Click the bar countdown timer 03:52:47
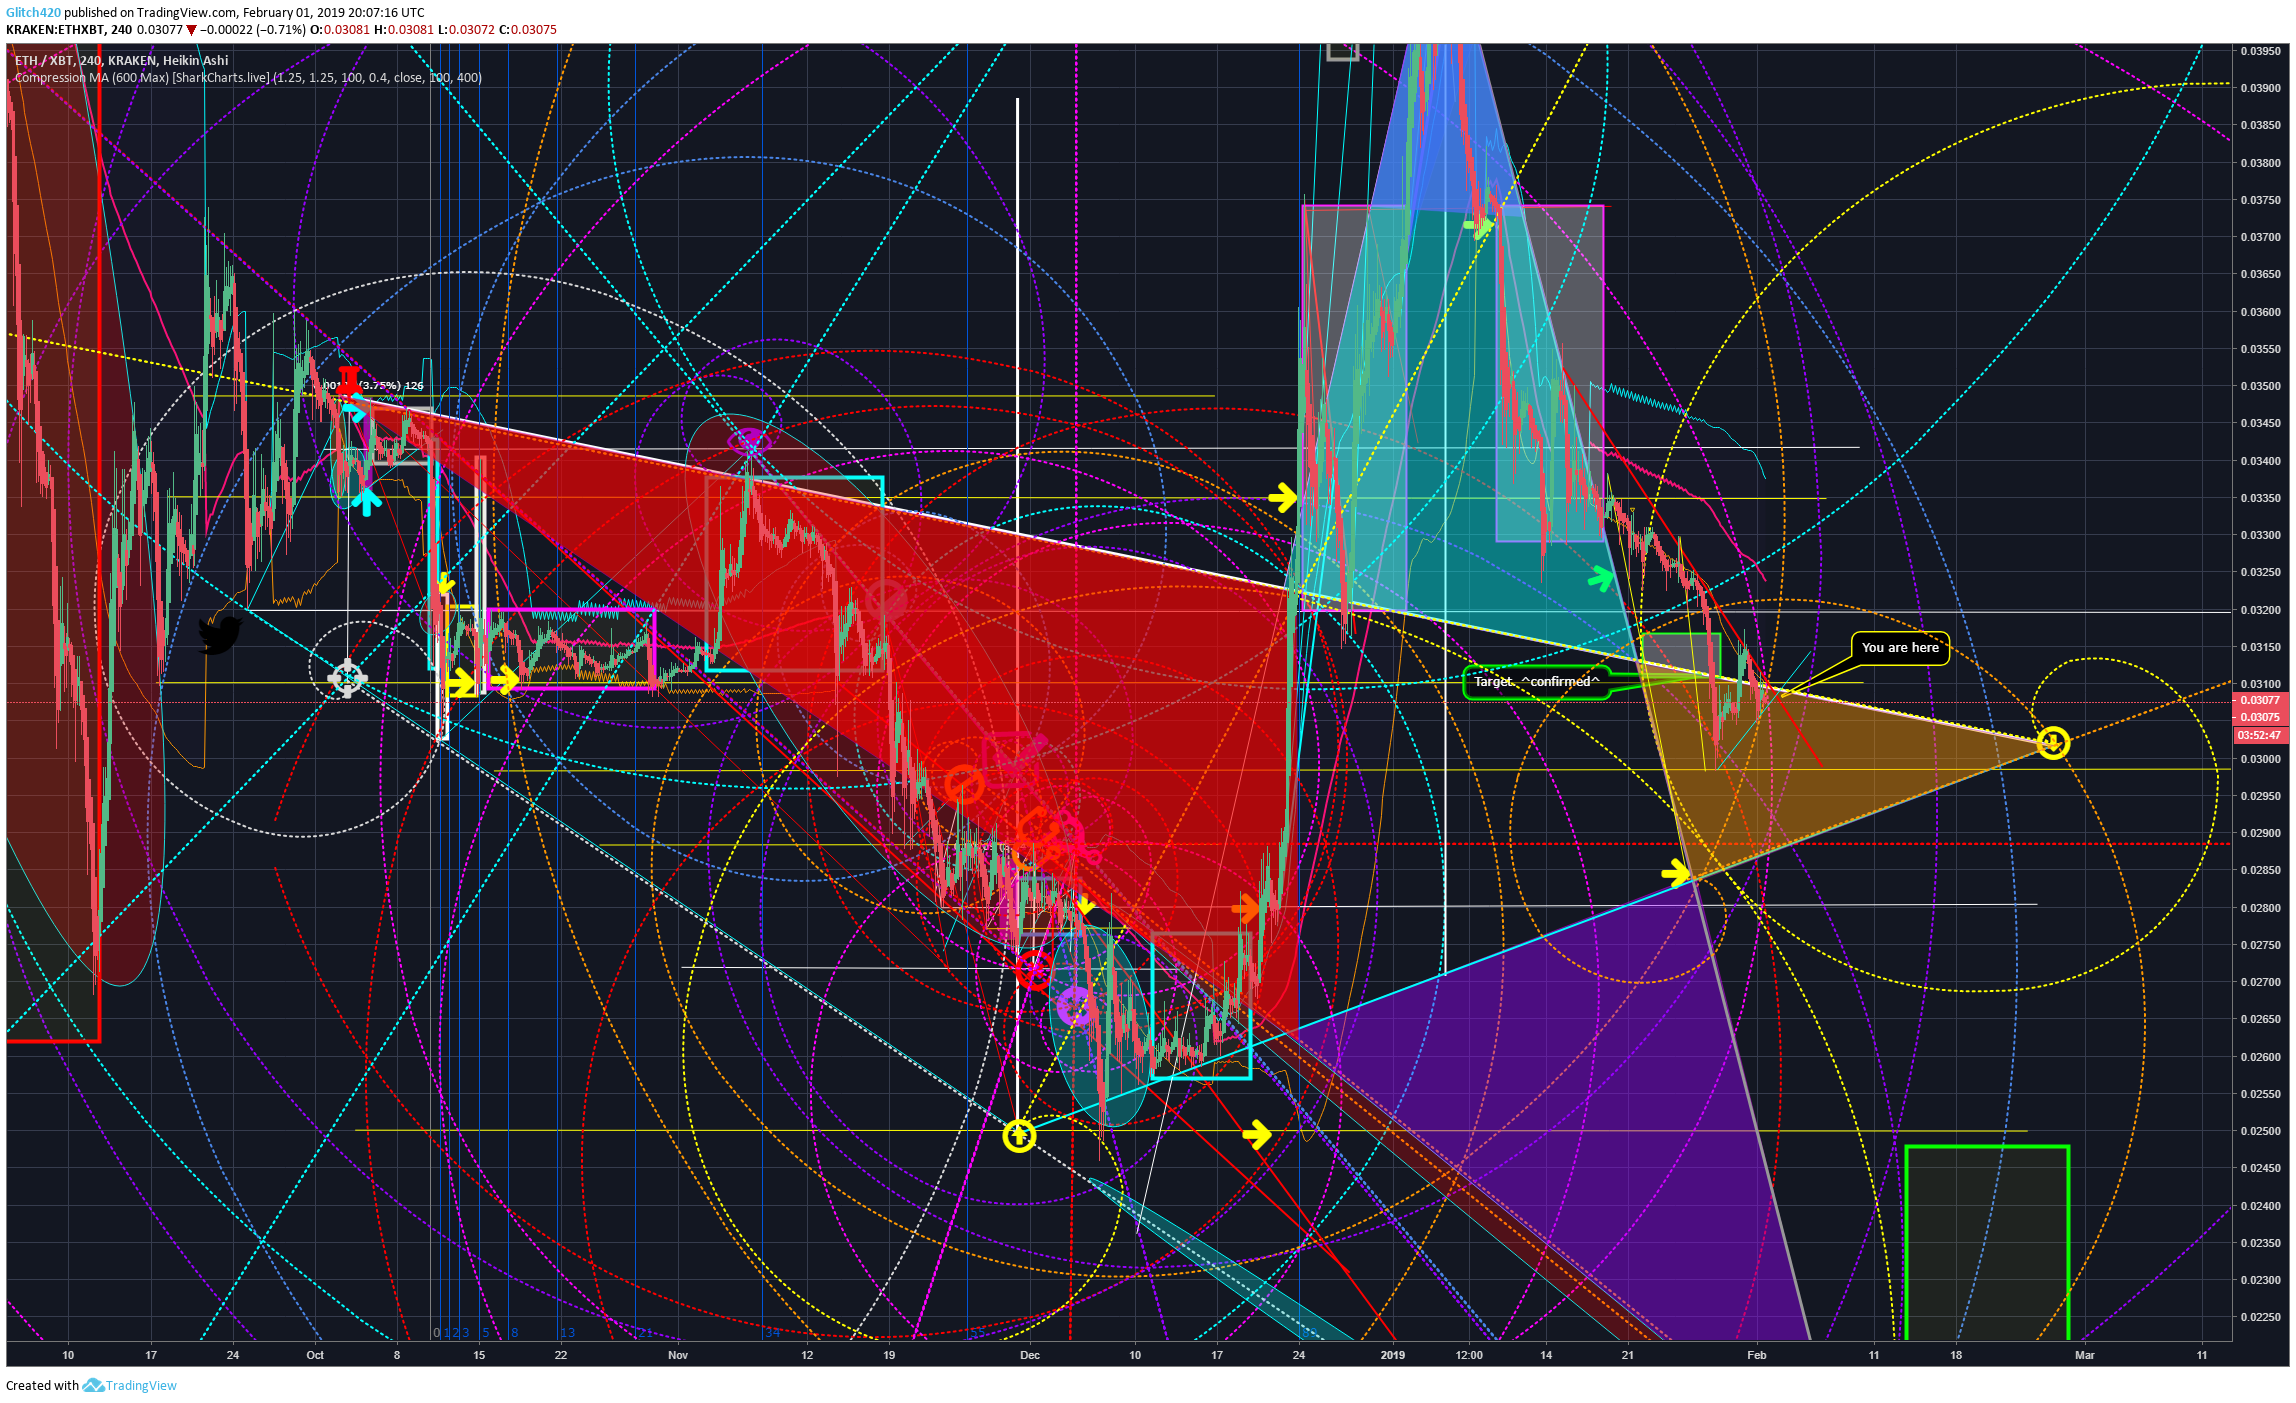Screen dimensions: 2296x1403 [2260, 735]
